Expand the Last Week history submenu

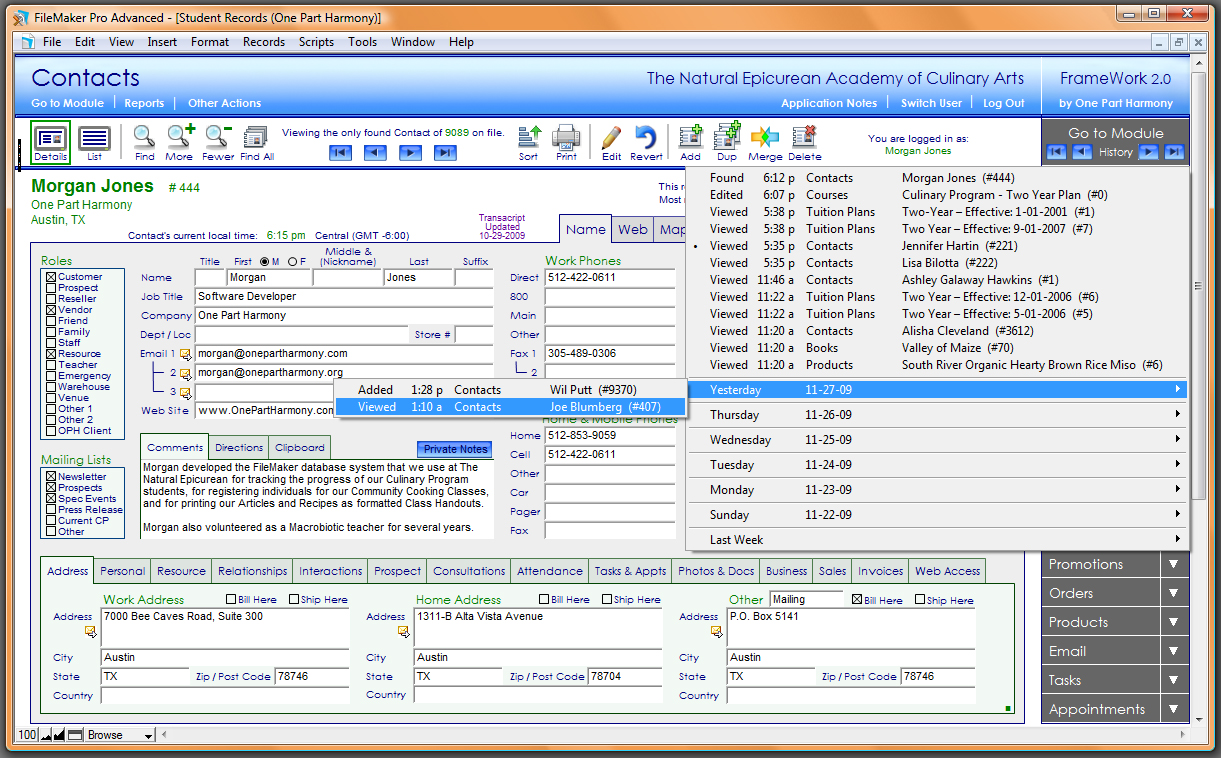(x=937, y=540)
